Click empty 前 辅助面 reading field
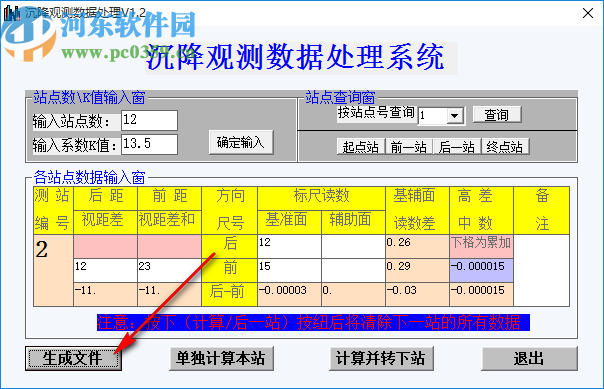Image resolution: width=604 pixels, height=389 pixels. click(x=353, y=270)
